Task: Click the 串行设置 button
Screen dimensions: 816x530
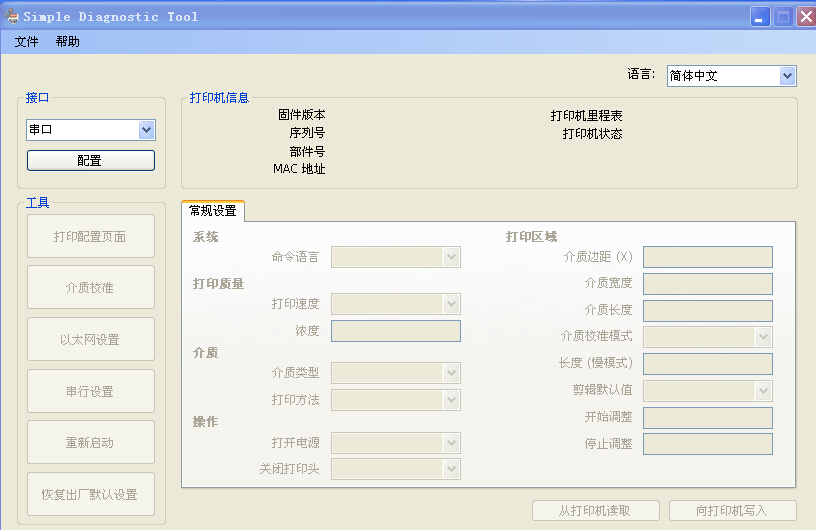Action: pos(90,391)
